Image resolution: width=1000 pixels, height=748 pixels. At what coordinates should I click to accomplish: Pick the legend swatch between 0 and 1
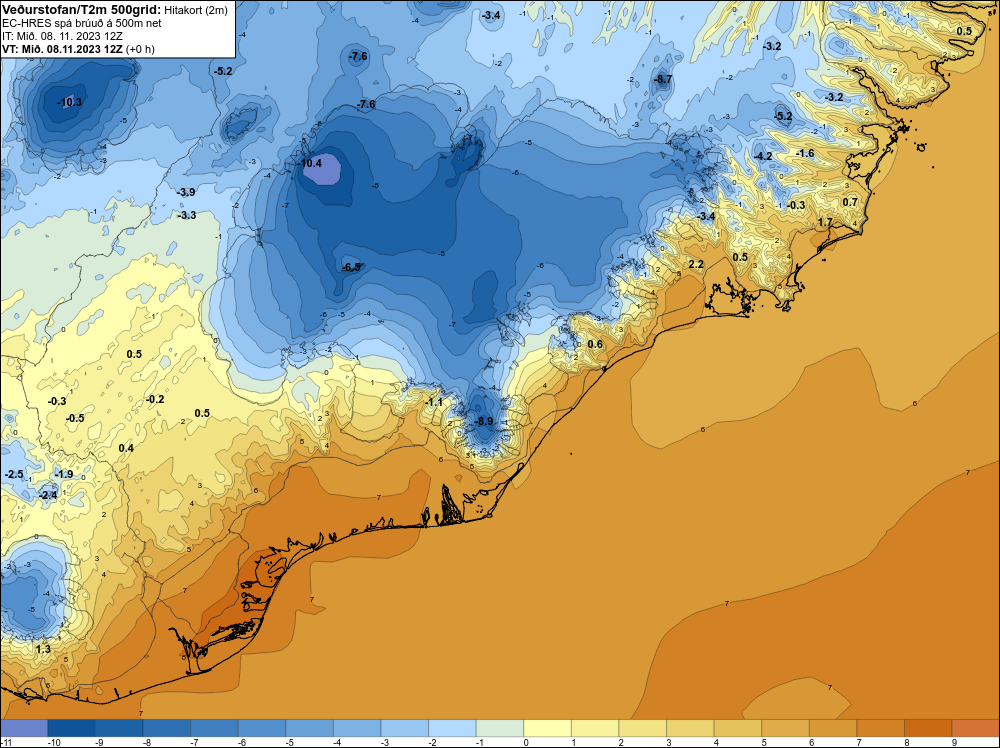pyautogui.click(x=547, y=728)
